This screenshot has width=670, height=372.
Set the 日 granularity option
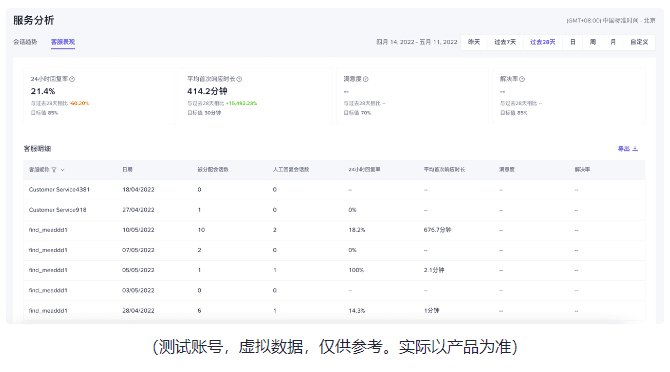click(x=573, y=42)
